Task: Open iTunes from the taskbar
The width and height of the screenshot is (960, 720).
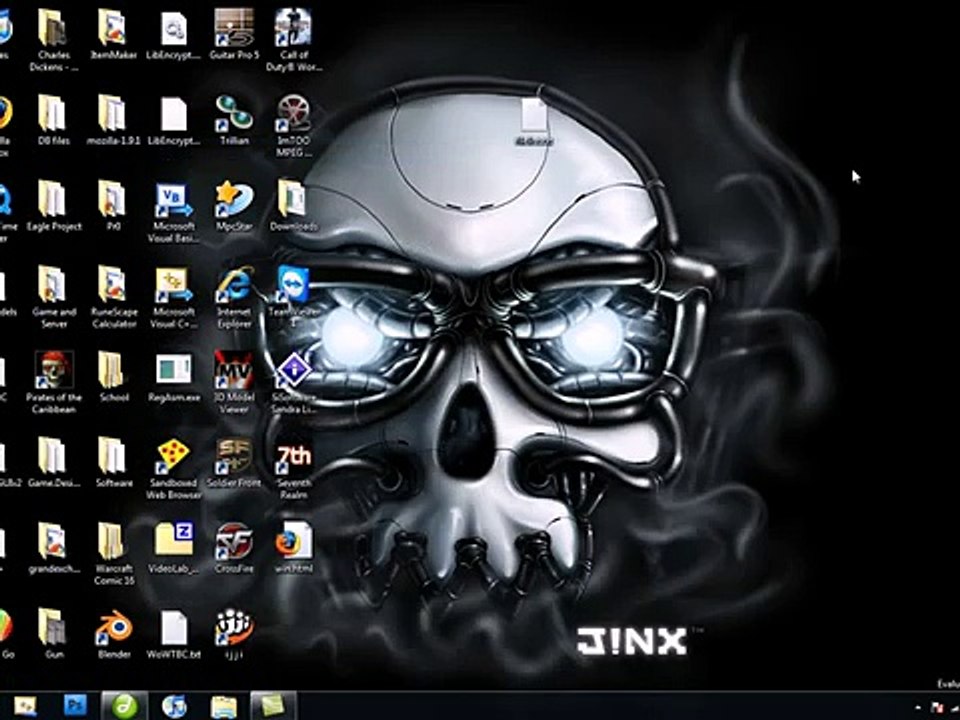Action: [x=174, y=706]
